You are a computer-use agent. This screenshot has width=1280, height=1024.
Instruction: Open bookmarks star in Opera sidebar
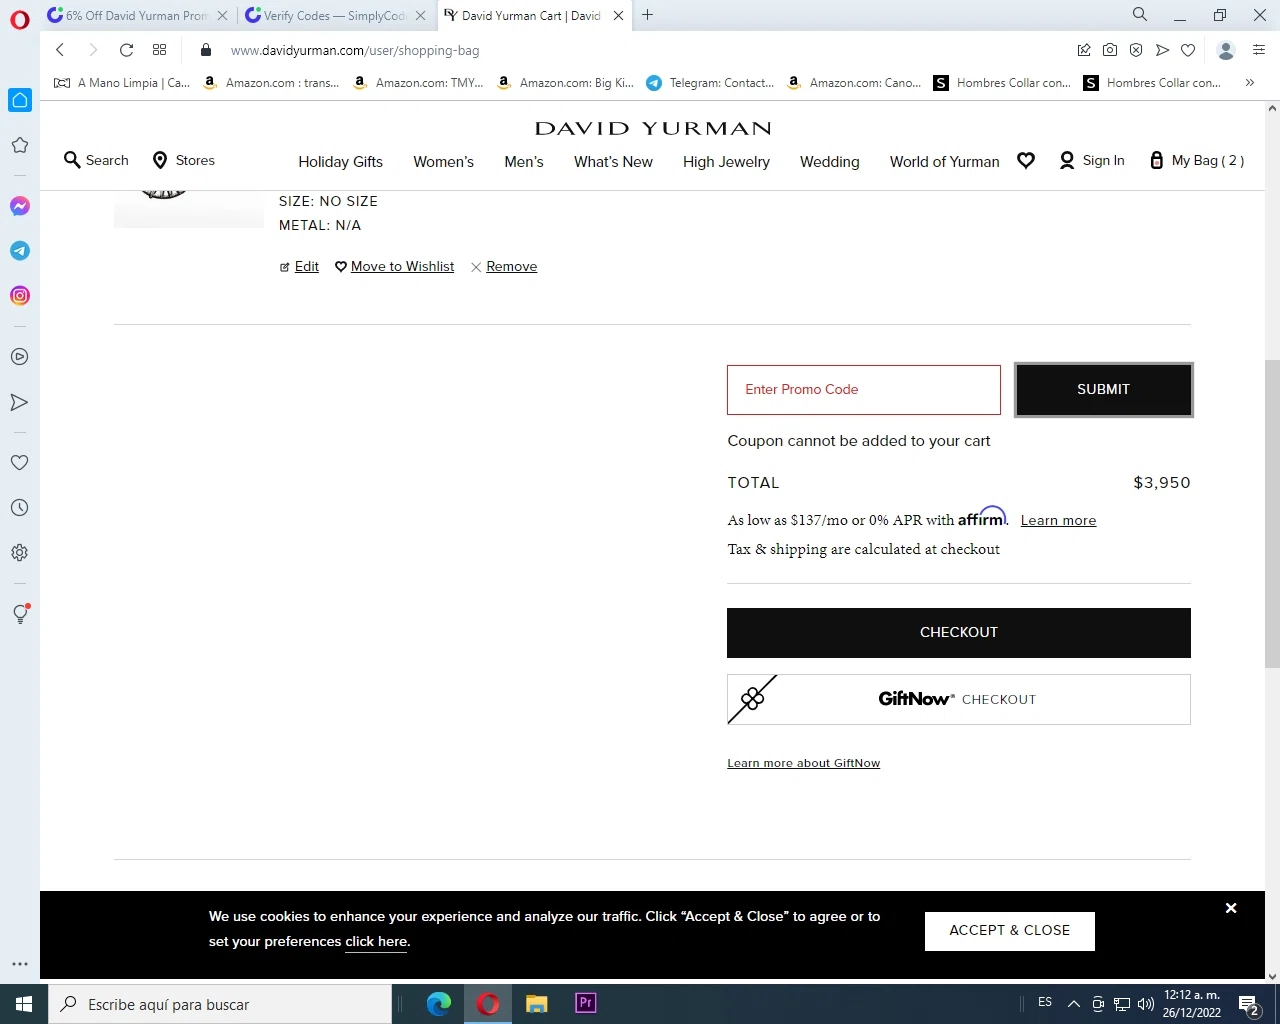[x=20, y=145]
